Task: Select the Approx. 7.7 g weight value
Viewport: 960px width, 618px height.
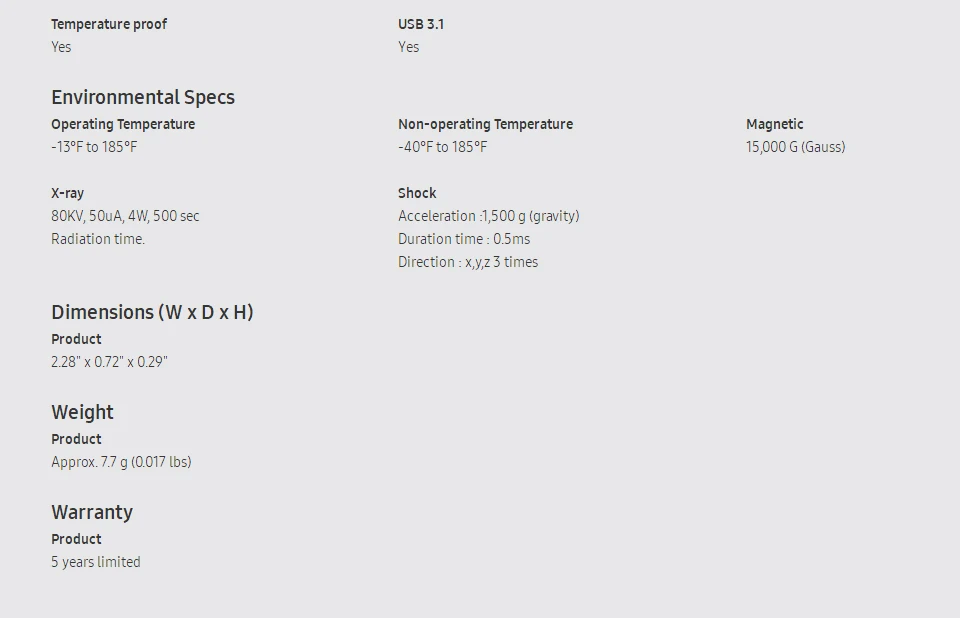Action: [121, 462]
